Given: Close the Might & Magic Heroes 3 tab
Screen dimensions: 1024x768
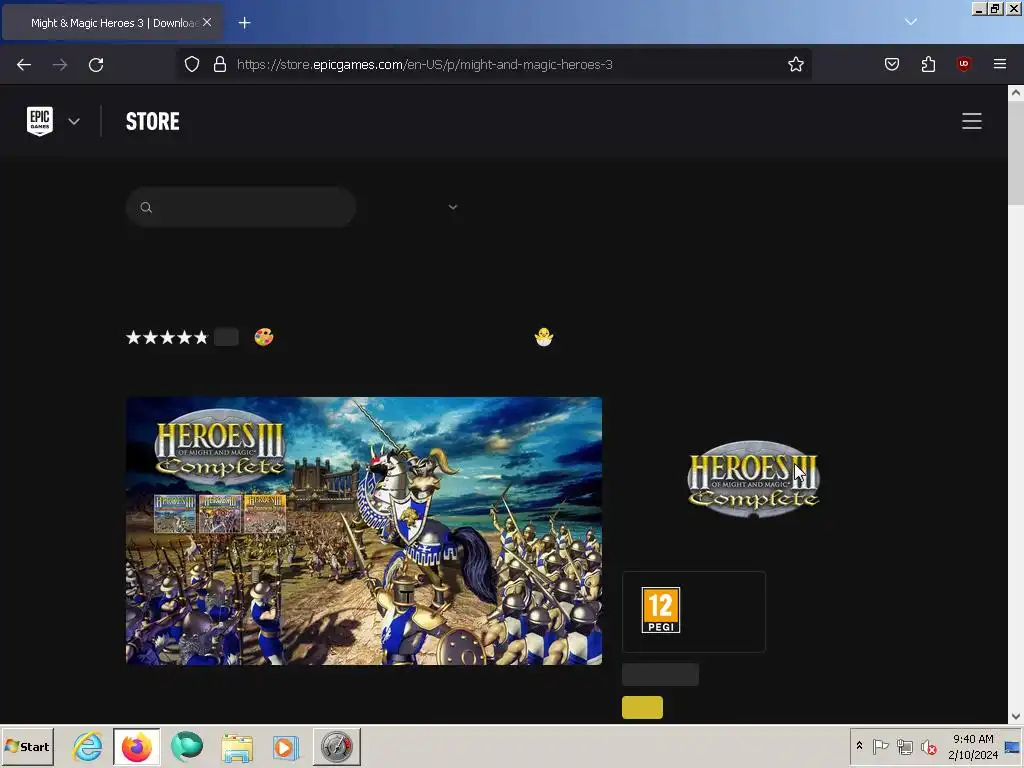Looking at the screenshot, I should click(x=207, y=22).
